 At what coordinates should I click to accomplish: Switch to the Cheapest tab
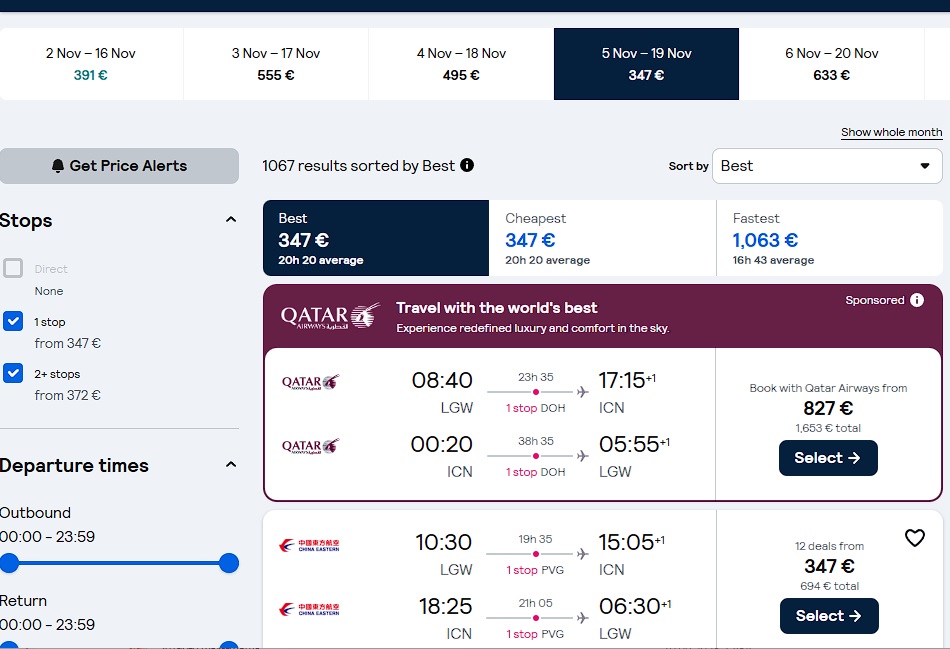[x=602, y=238]
